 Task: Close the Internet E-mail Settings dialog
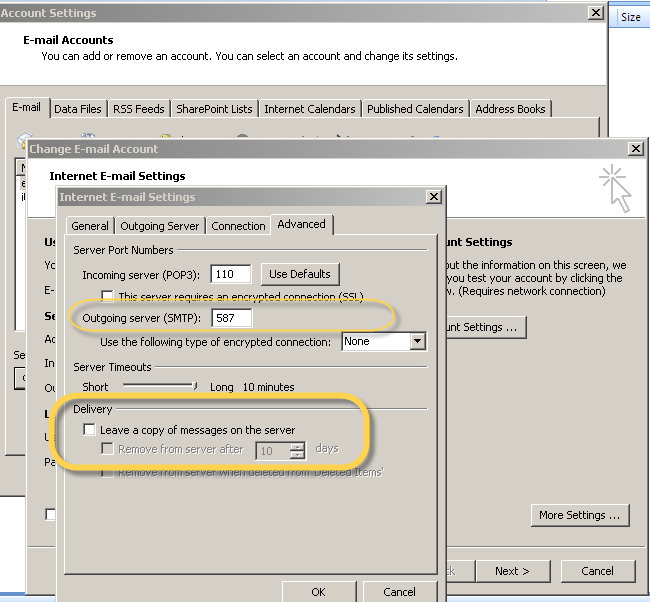tap(434, 197)
